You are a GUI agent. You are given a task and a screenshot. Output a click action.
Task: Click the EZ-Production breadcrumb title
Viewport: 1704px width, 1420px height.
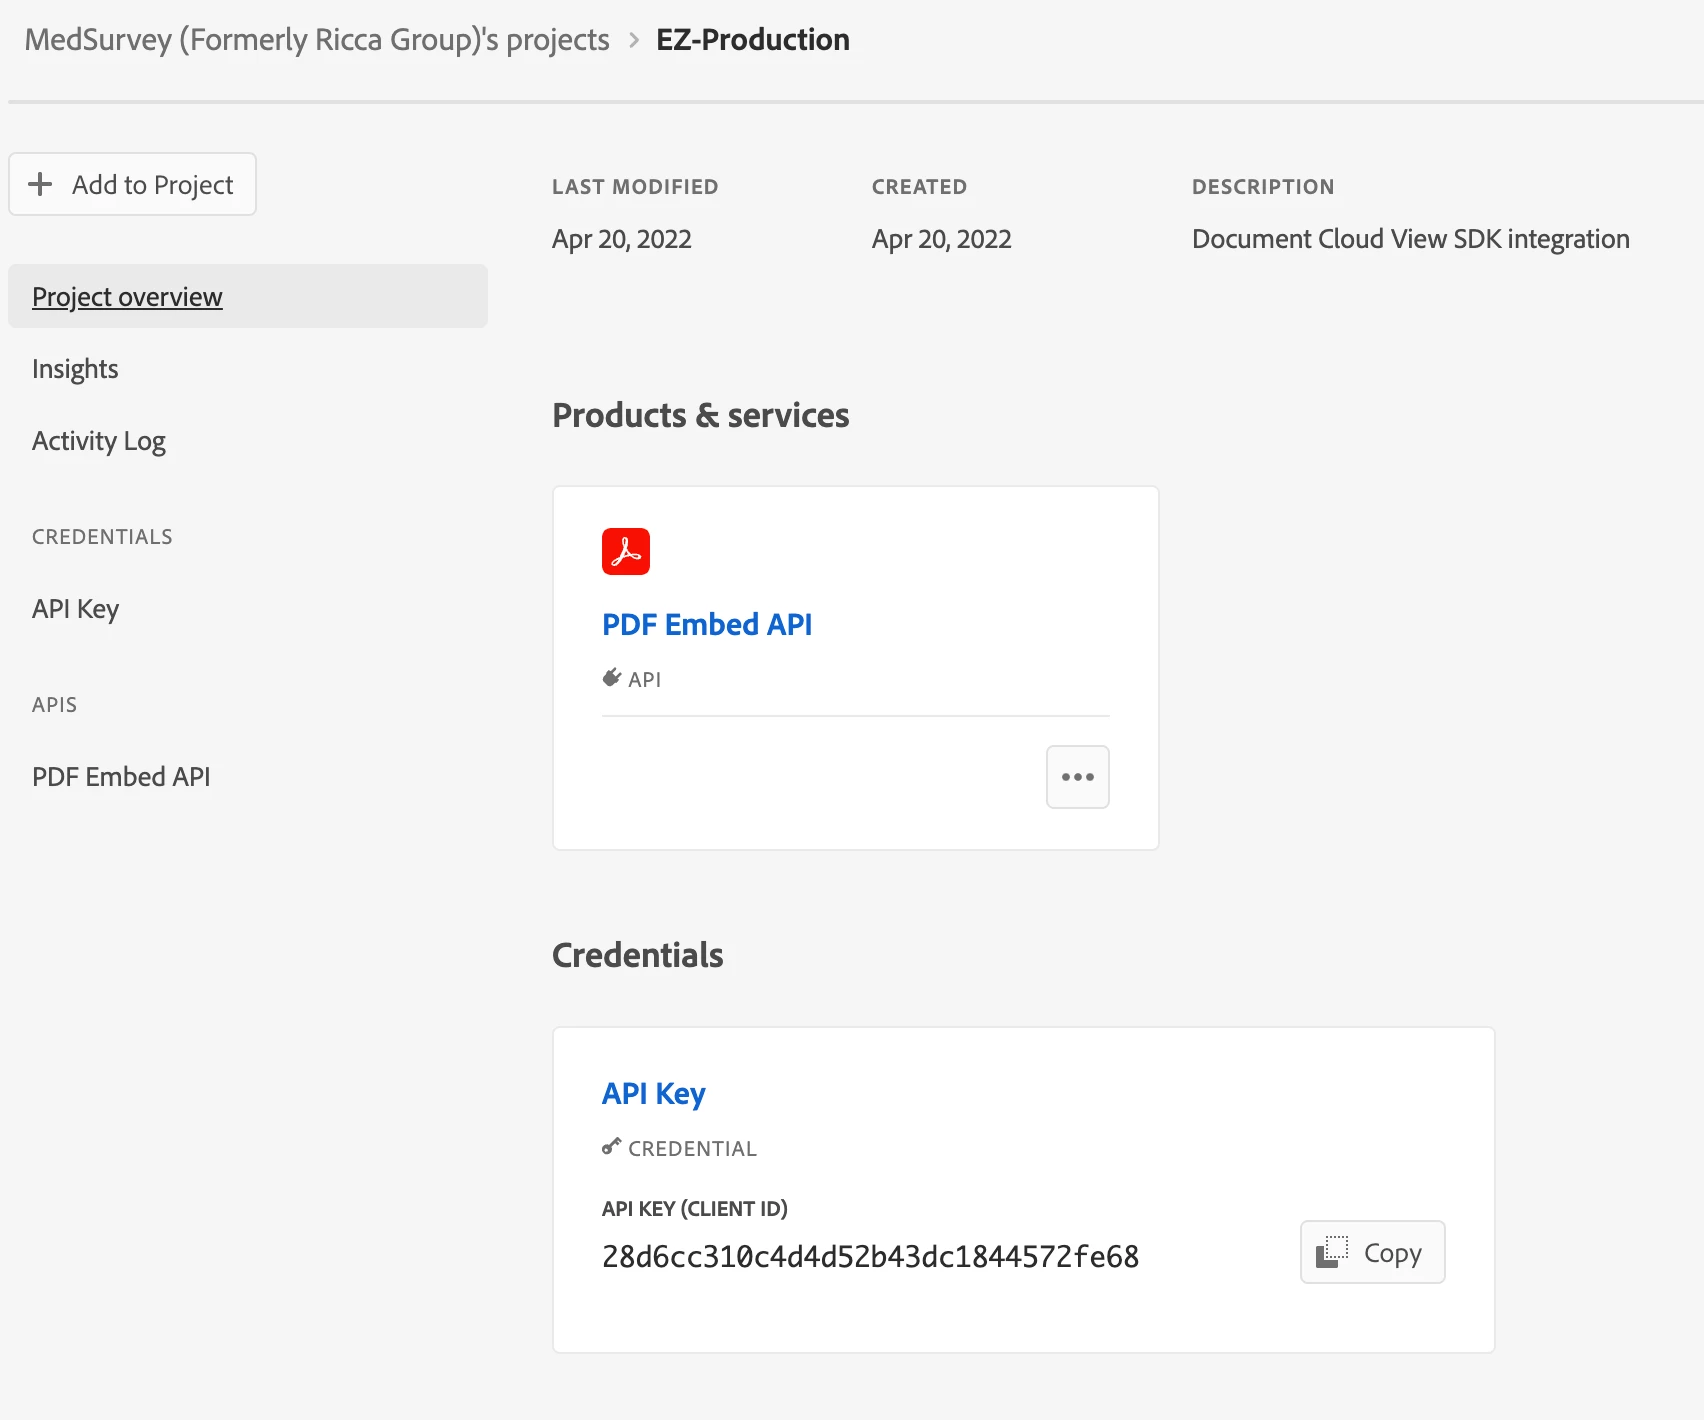[x=753, y=40]
